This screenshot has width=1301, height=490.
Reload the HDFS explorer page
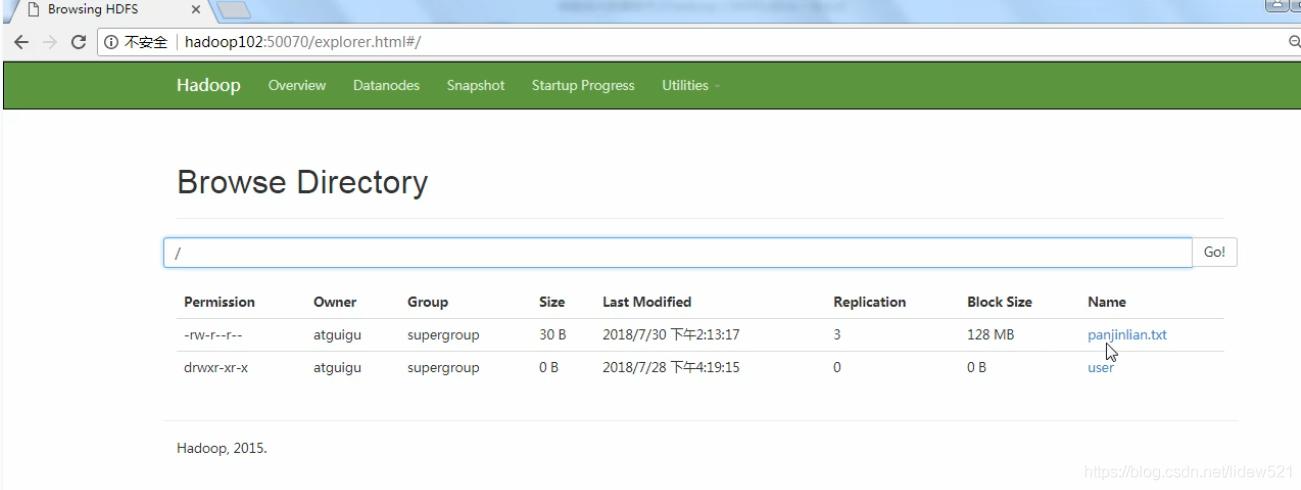click(x=79, y=42)
